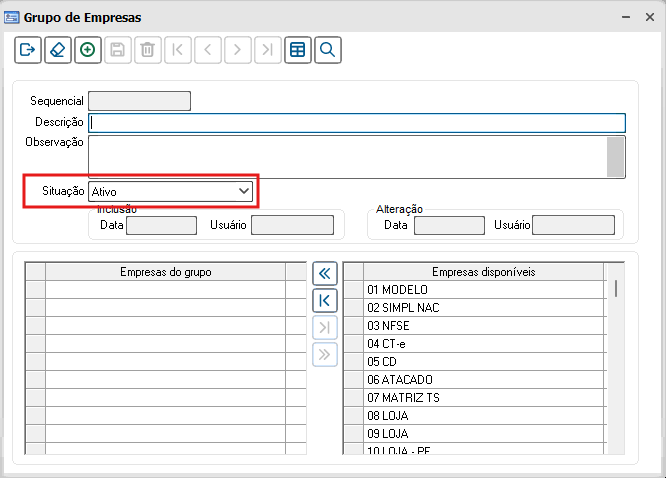The image size is (666, 478).
Task: Click the Empresas disponíveis column header
Action: [x=484, y=272]
